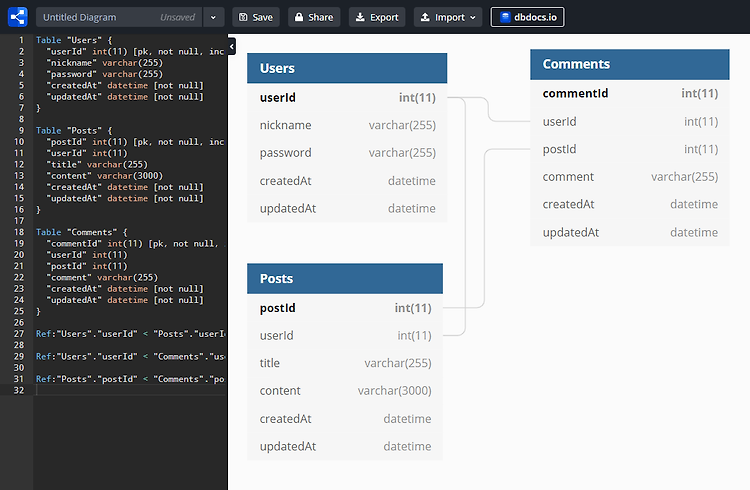This screenshot has height=490, width=750.
Task: Open the dbdocs.io link button
Action: pyautogui.click(x=528, y=17)
